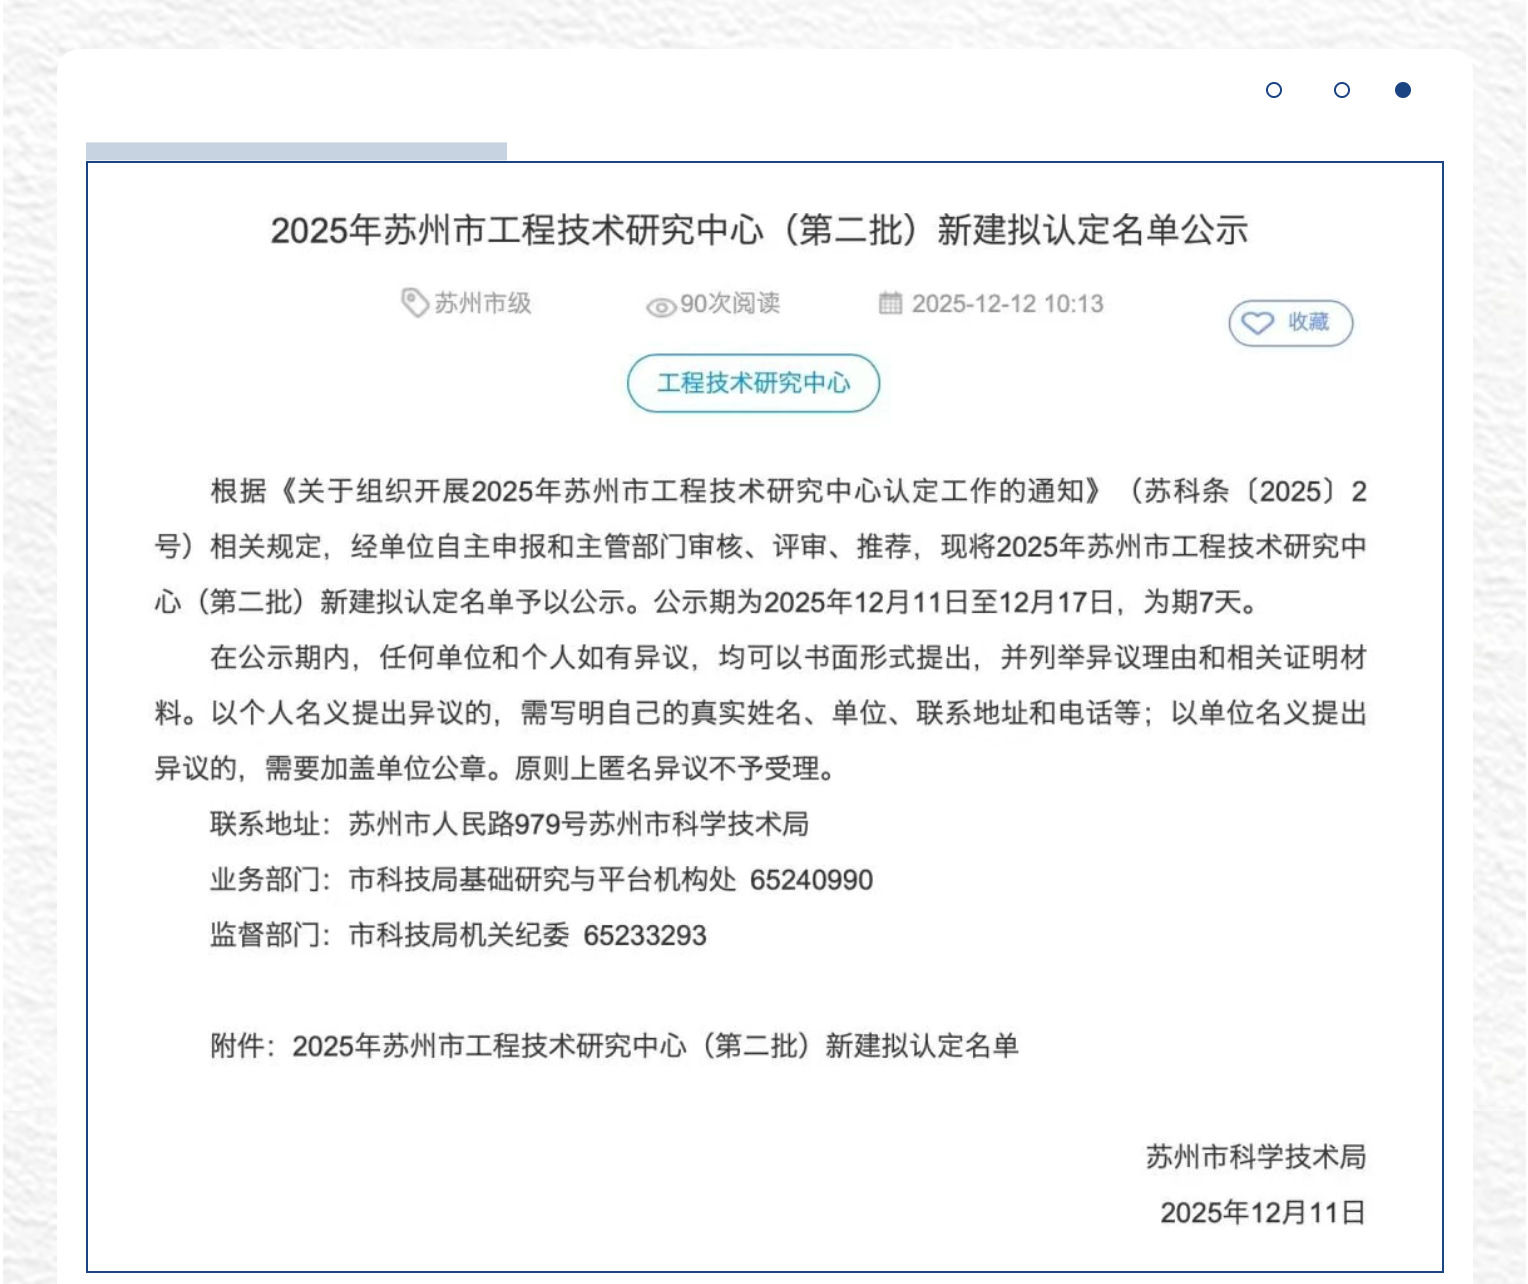Click the calendar icon before the publish date

pyautogui.click(x=893, y=304)
